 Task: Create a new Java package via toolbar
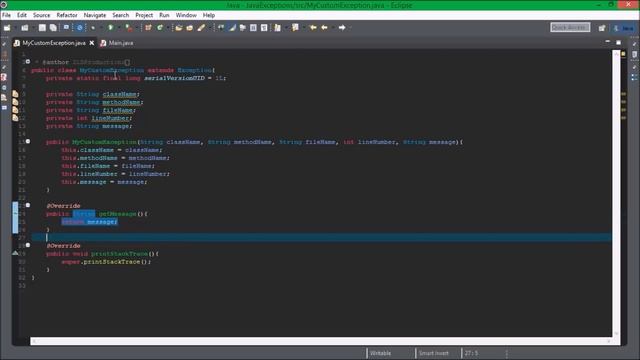(148, 28)
